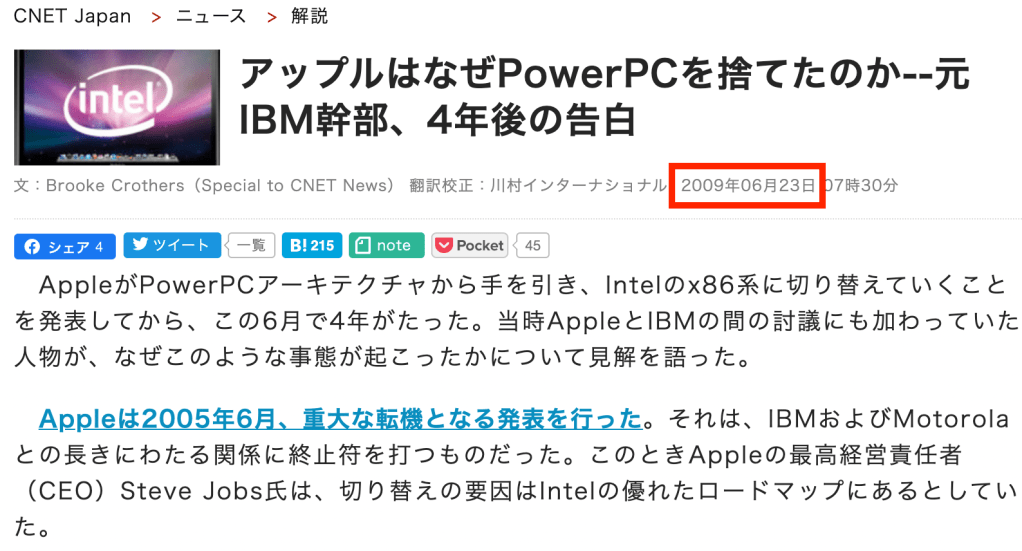Click the arrow separator after CNET Japan
The height and width of the screenshot is (551, 1022).
(x=155, y=17)
